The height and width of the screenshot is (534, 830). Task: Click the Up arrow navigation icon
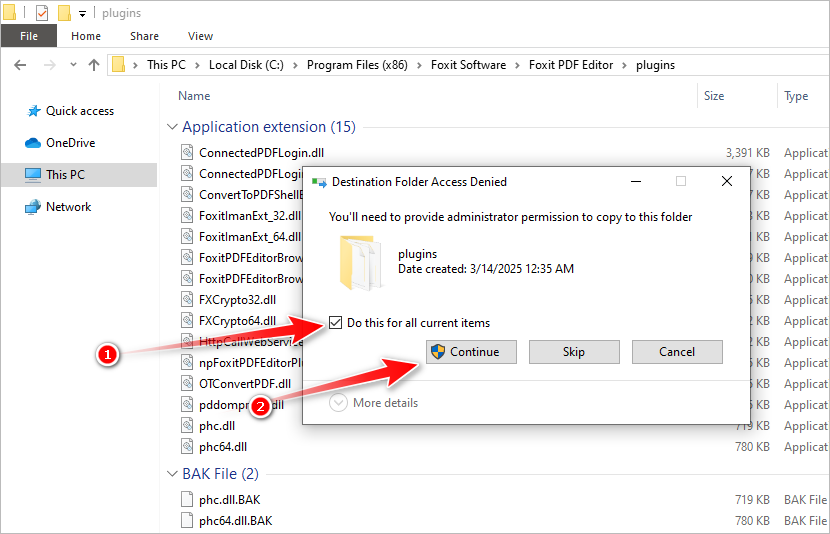point(94,65)
